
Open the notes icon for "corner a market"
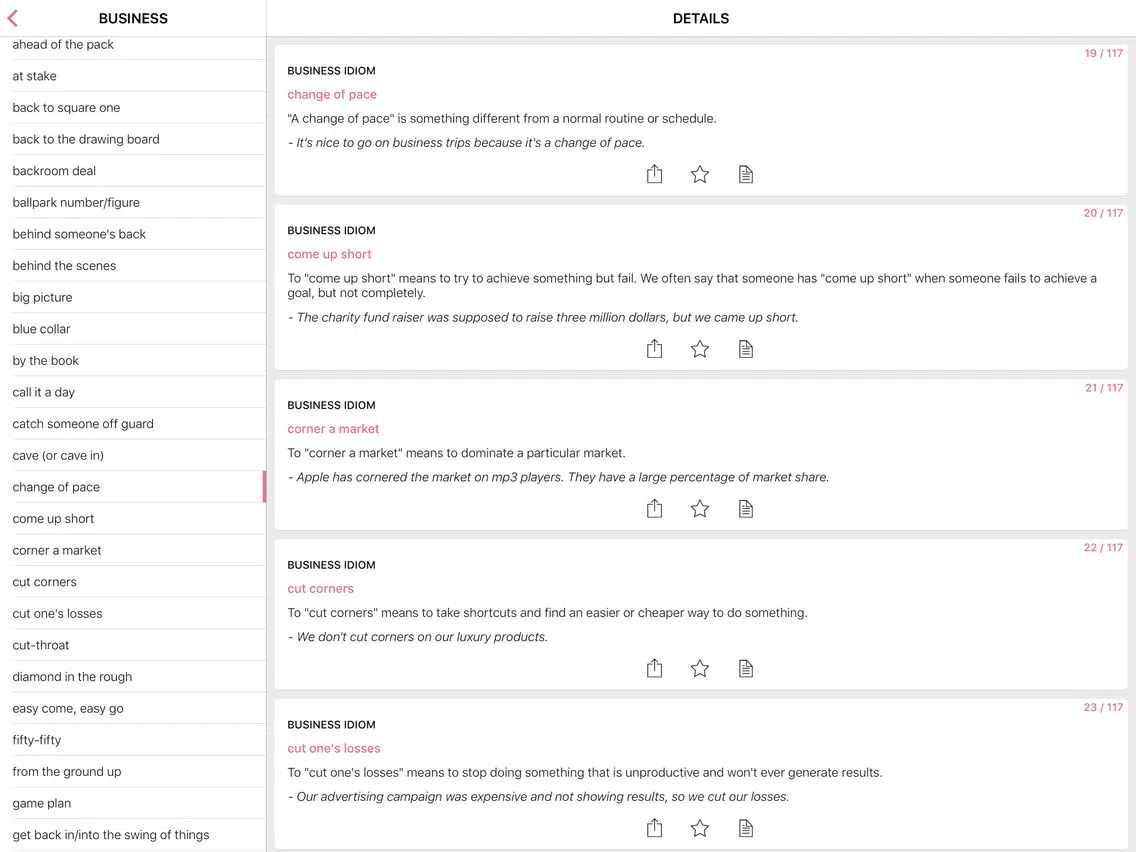[x=746, y=509]
